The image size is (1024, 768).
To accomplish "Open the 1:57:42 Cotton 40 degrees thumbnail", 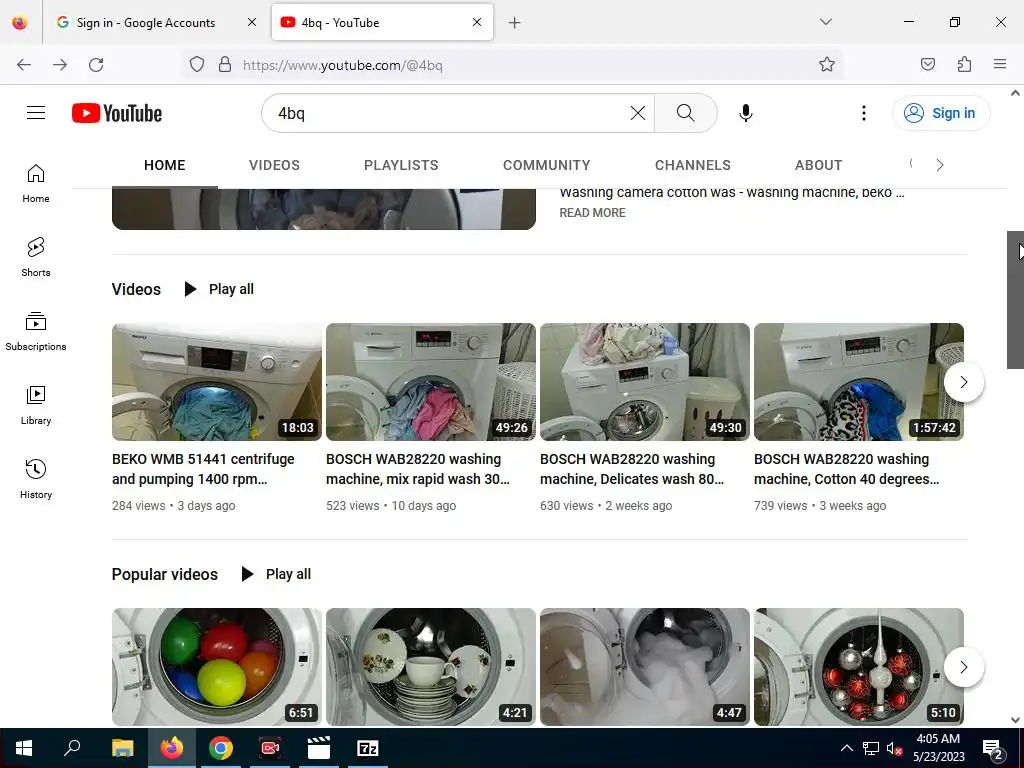I will [x=859, y=382].
